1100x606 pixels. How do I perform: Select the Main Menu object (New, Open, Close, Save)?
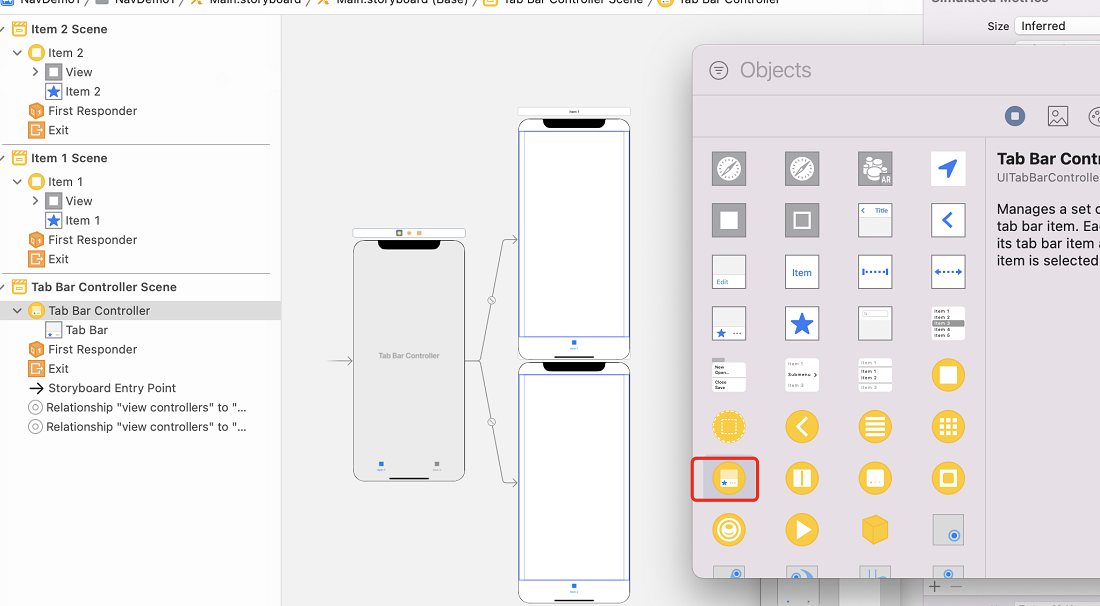point(729,375)
